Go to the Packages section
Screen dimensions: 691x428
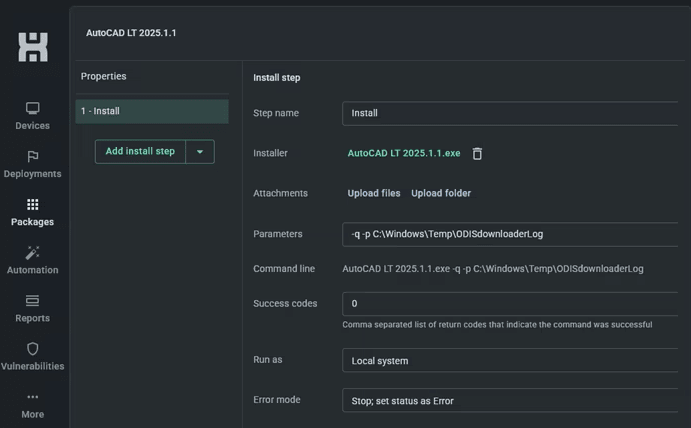(33, 212)
